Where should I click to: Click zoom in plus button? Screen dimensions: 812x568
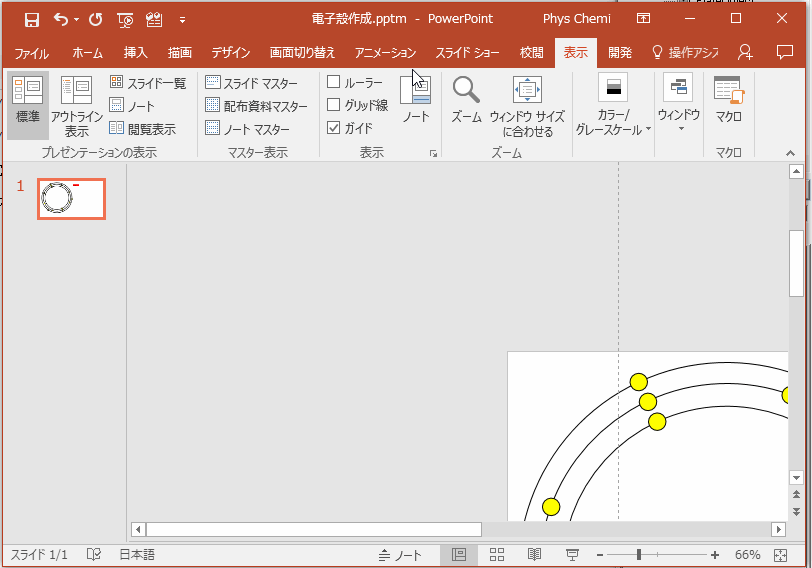tap(715, 555)
